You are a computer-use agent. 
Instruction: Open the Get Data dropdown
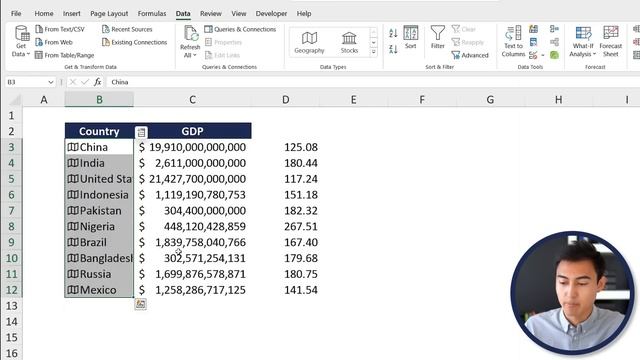tap(21, 41)
